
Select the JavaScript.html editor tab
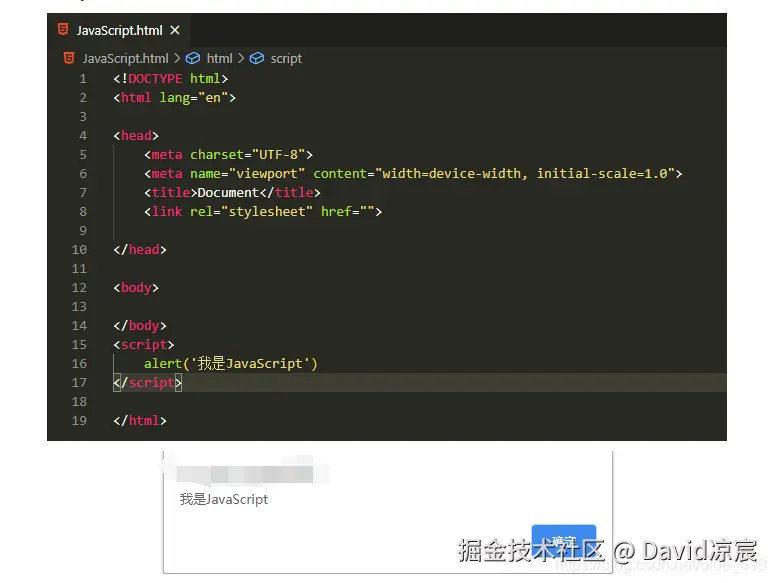point(119,30)
